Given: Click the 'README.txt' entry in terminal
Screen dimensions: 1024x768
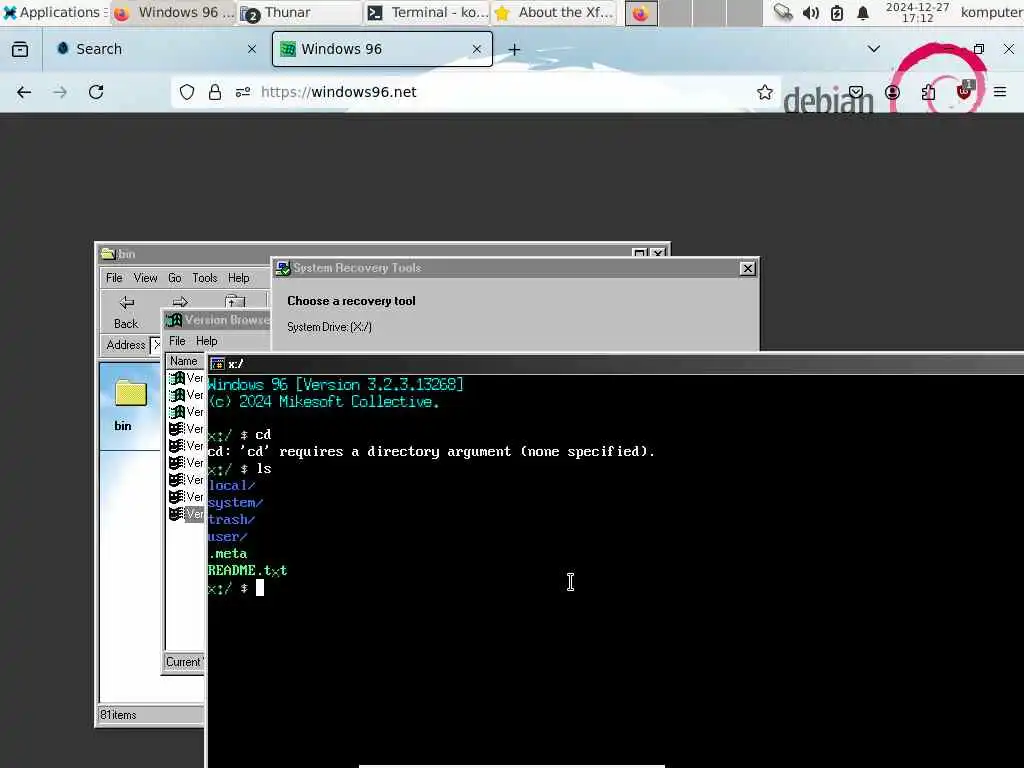Looking at the screenshot, I should (x=248, y=570).
